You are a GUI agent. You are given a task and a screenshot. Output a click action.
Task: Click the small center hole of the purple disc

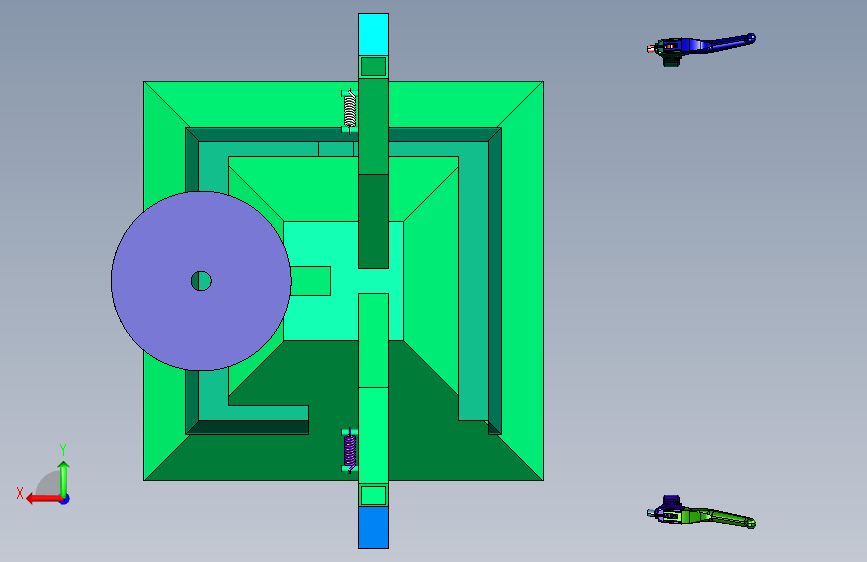(x=201, y=281)
